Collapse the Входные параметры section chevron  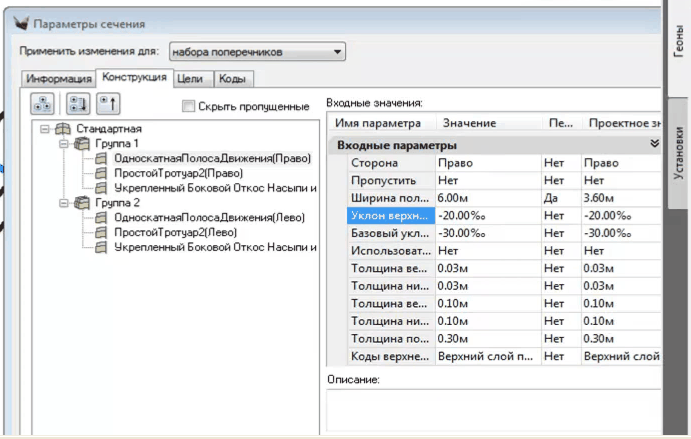(654, 144)
